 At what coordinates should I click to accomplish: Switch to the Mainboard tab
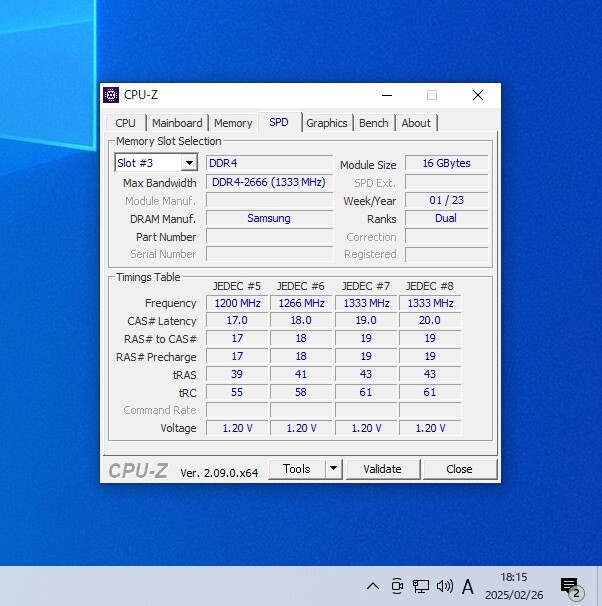177,123
